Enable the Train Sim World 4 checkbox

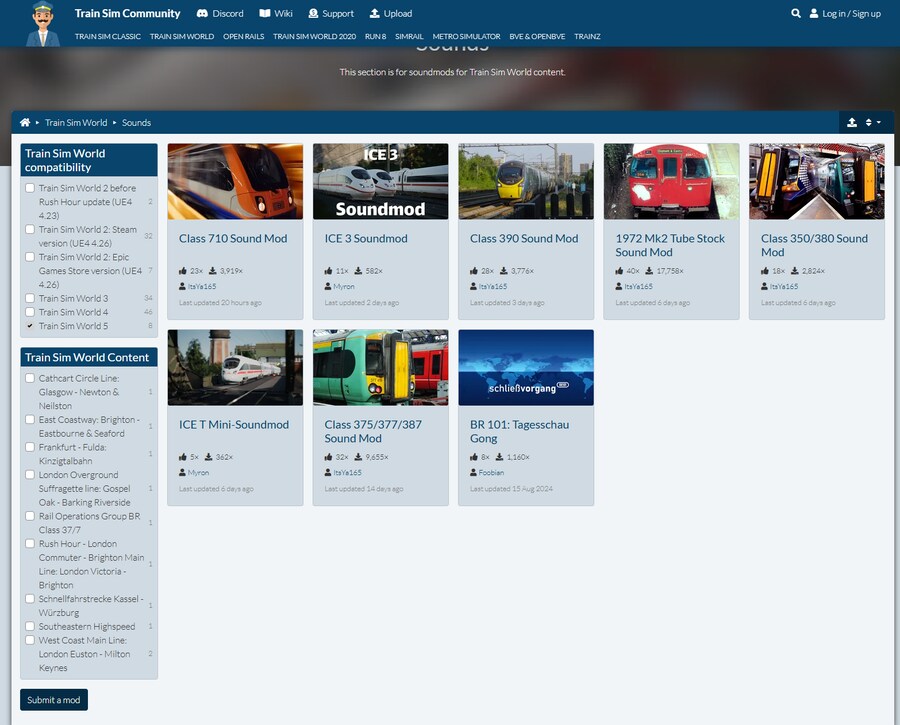pyautogui.click(x=30, y=312)
